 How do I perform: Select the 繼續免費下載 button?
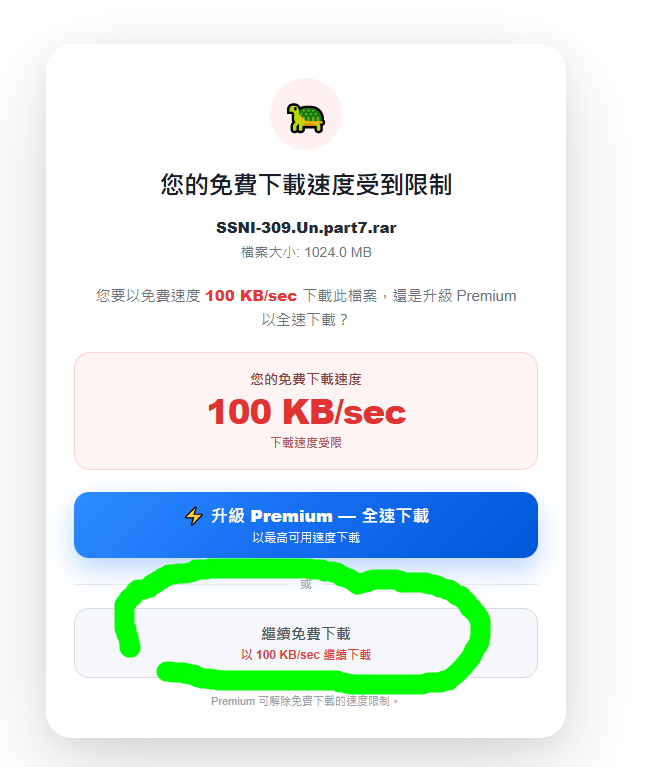pyautogui.click(x=306, y=643)
